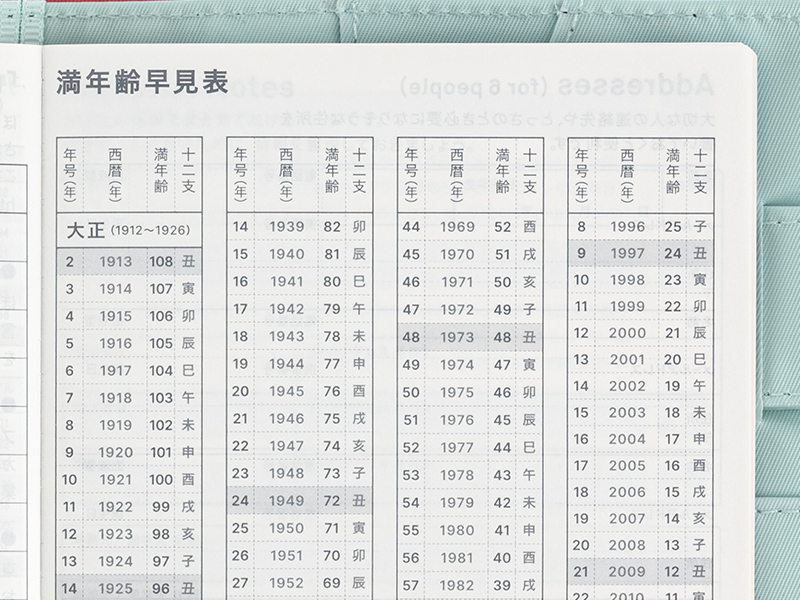Click the year 1949 in the table
800x600 pixels.
pos(287,499)
